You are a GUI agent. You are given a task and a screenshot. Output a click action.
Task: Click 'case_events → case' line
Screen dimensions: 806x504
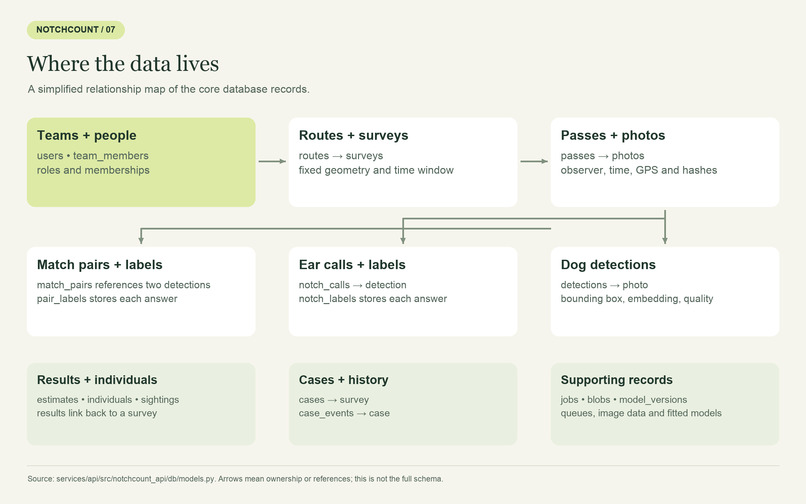pos(344,413)
